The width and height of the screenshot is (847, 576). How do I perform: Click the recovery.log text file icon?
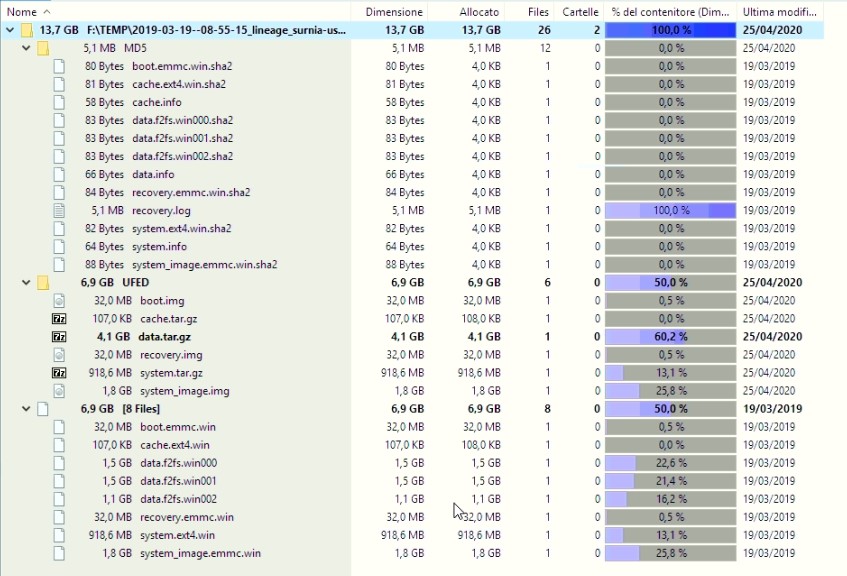pyautogui.click(x=58, y=211)
